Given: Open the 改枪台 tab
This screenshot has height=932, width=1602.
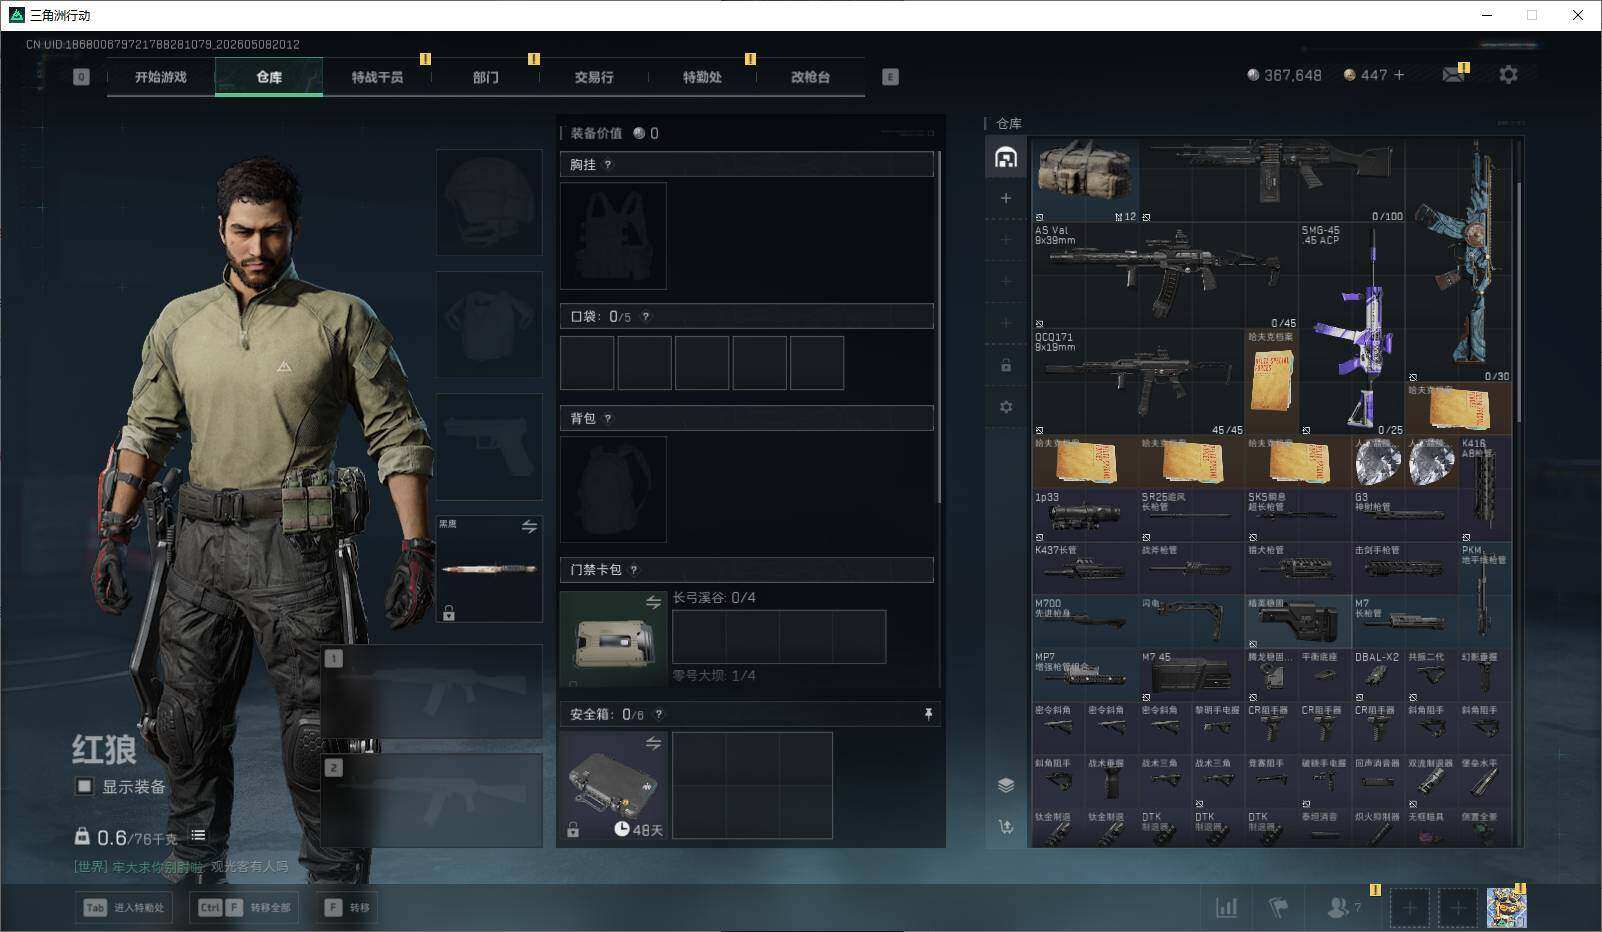Looking at the screenshot, I should point(810,77).
